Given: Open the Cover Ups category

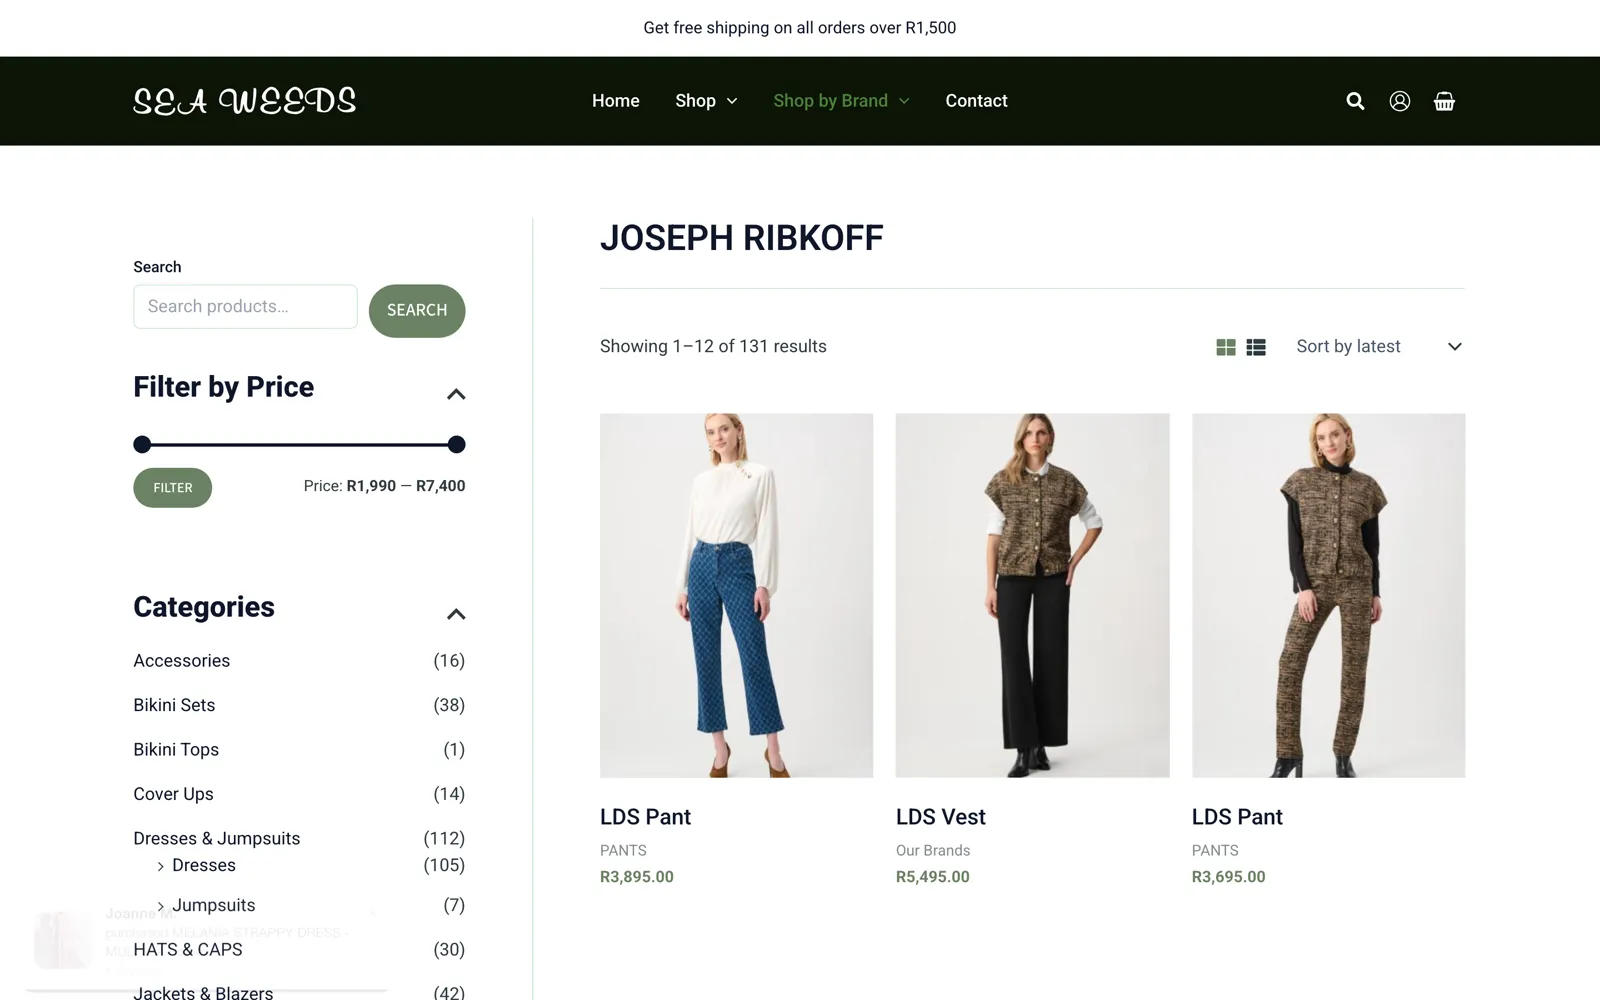Looking at the screenshot, I should coord(173,794).
